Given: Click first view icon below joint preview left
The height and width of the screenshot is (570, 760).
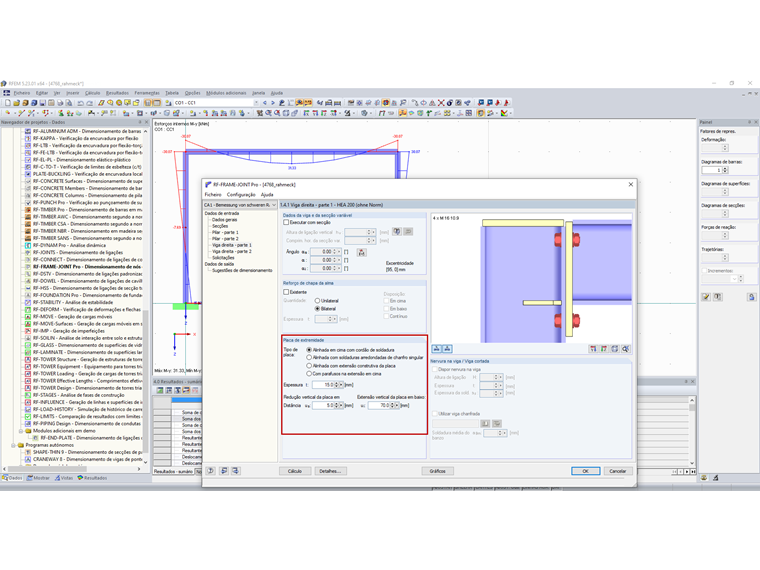Looking at the screenshot, I should [x=437, y=348].
